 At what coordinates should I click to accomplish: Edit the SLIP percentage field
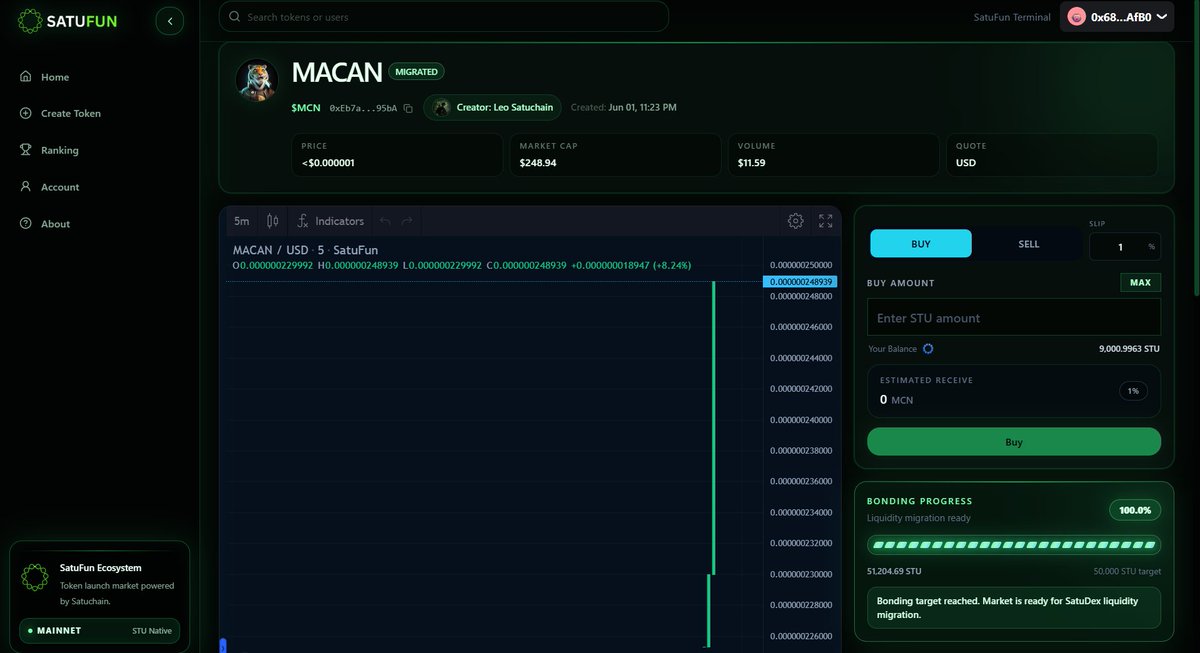click(1125, 246)
